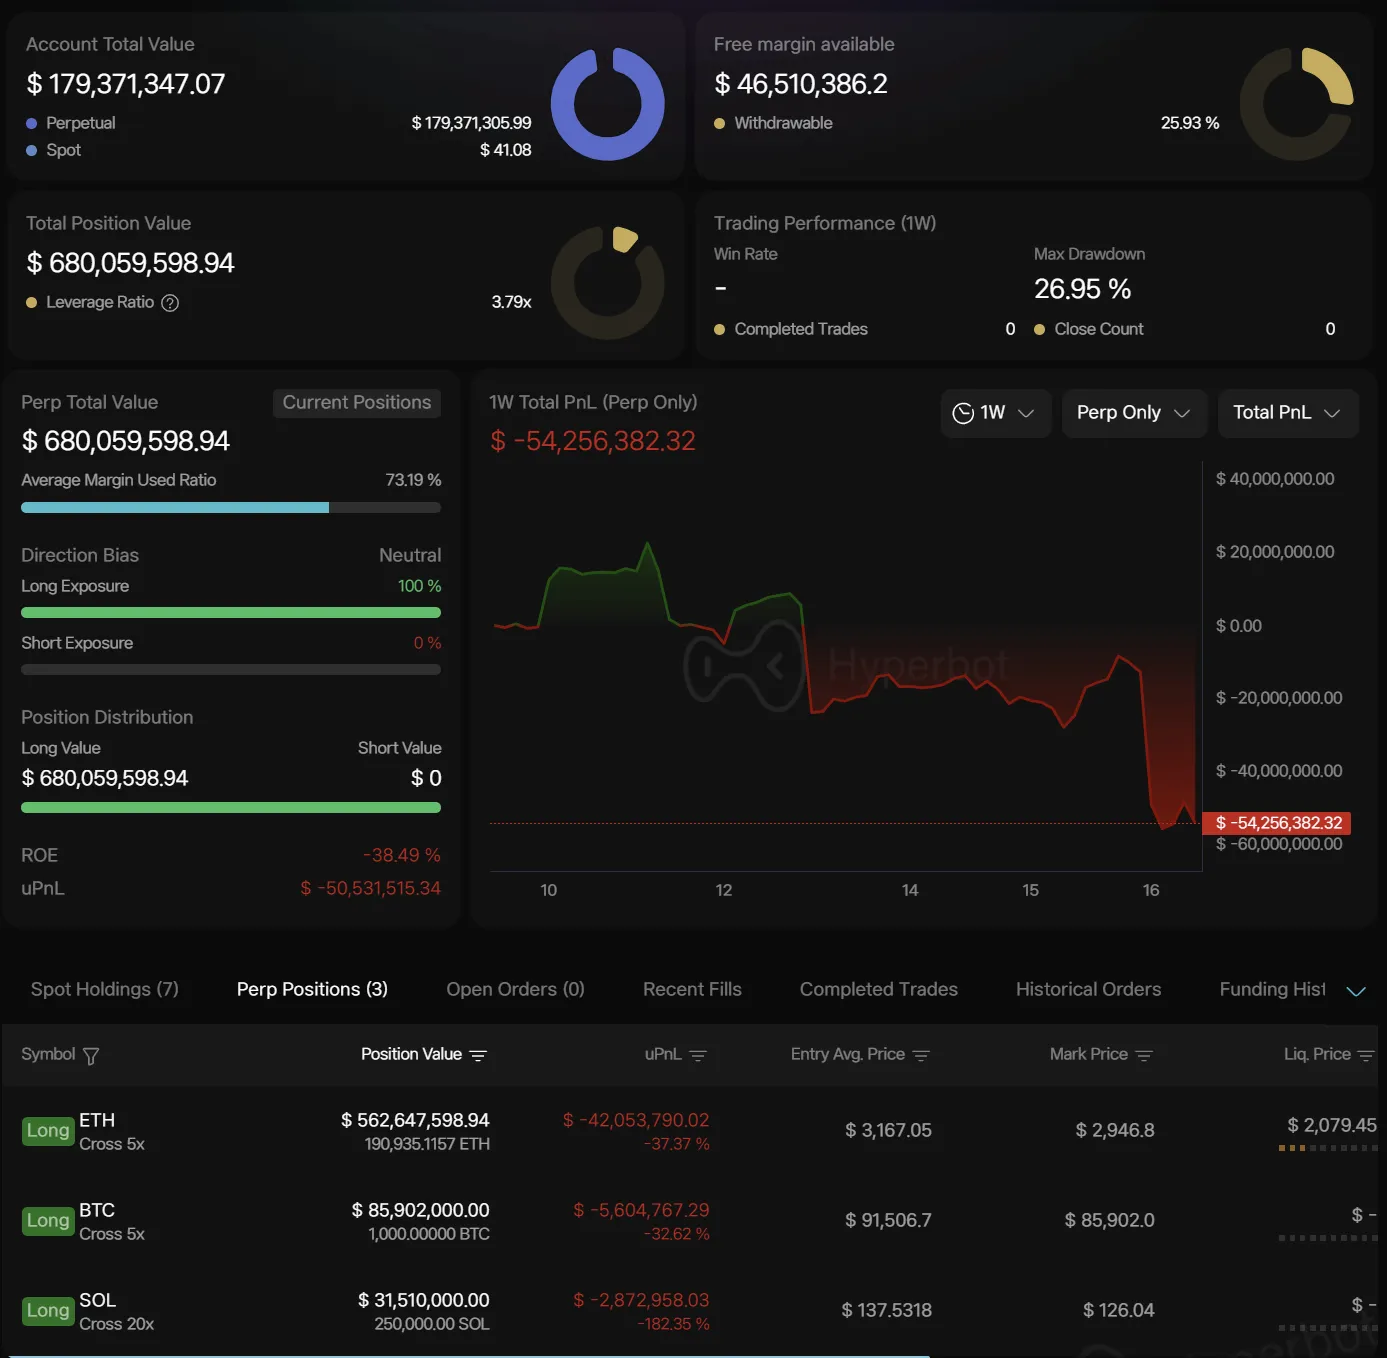Toggle the Withdrawable legend item
The height and width of the screenshot is (1358, 1387).
point(782,123)
